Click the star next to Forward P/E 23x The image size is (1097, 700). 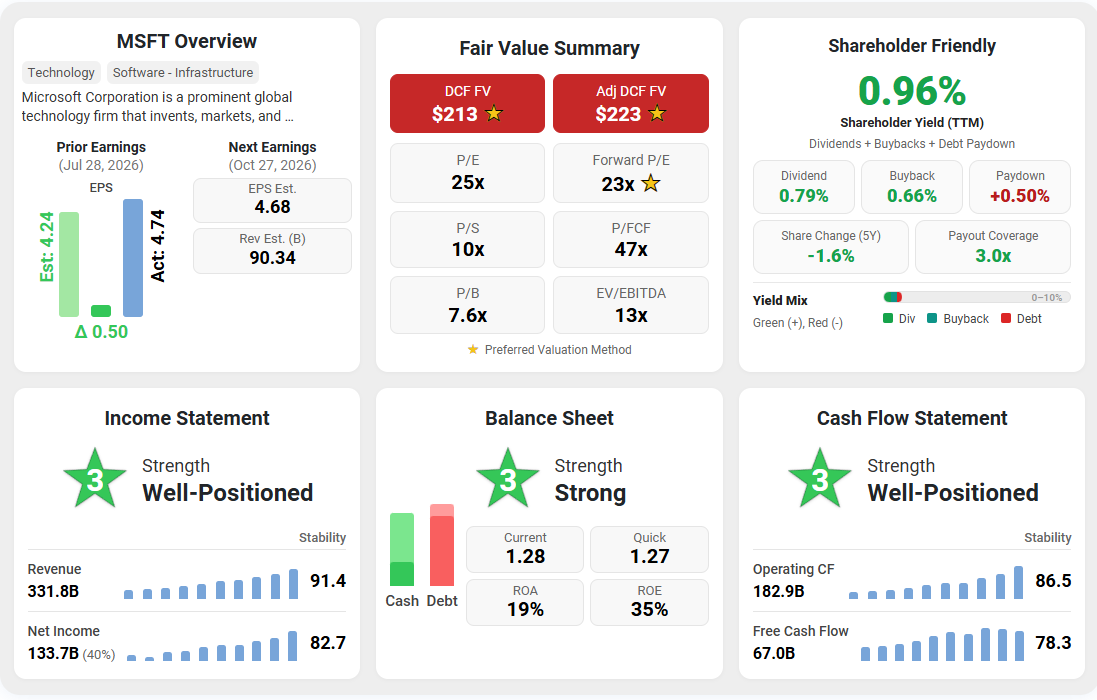click(651, 183)
